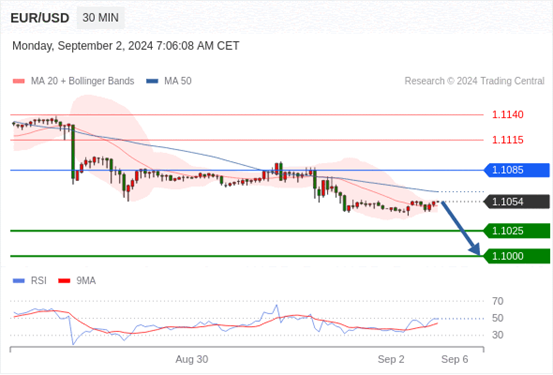553x375 pixels.
Task: Click the date and time heading
Action: (x=126, y=46)
